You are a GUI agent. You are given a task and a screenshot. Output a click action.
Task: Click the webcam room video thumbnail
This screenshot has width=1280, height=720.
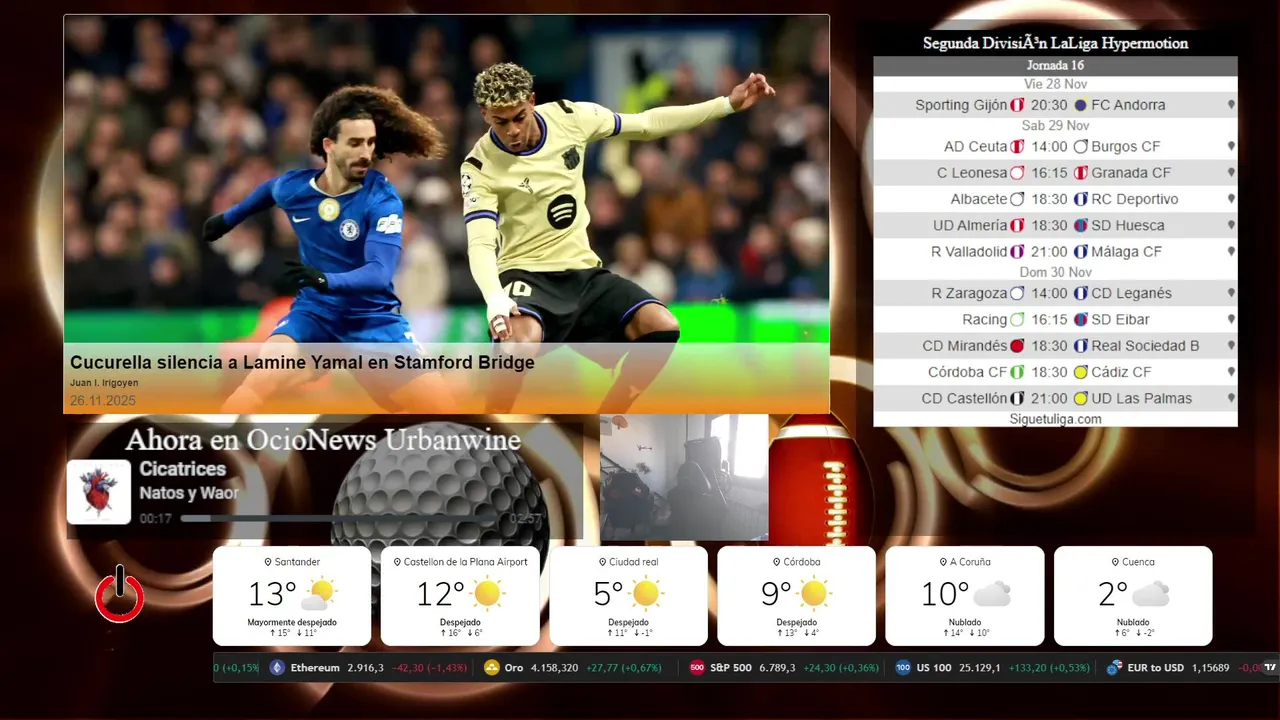(x=684, y=478)
